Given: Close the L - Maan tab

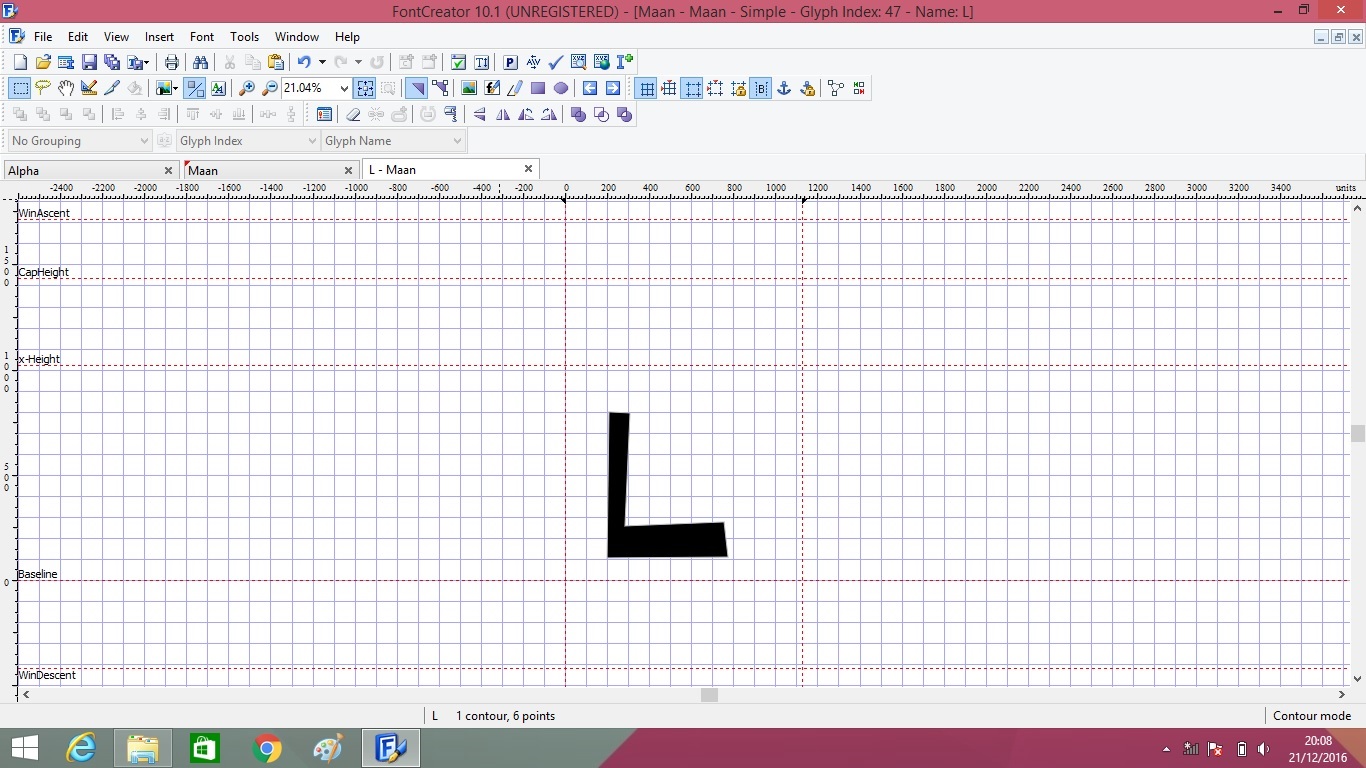Looking at the screenshot, I should pos(528,169).
